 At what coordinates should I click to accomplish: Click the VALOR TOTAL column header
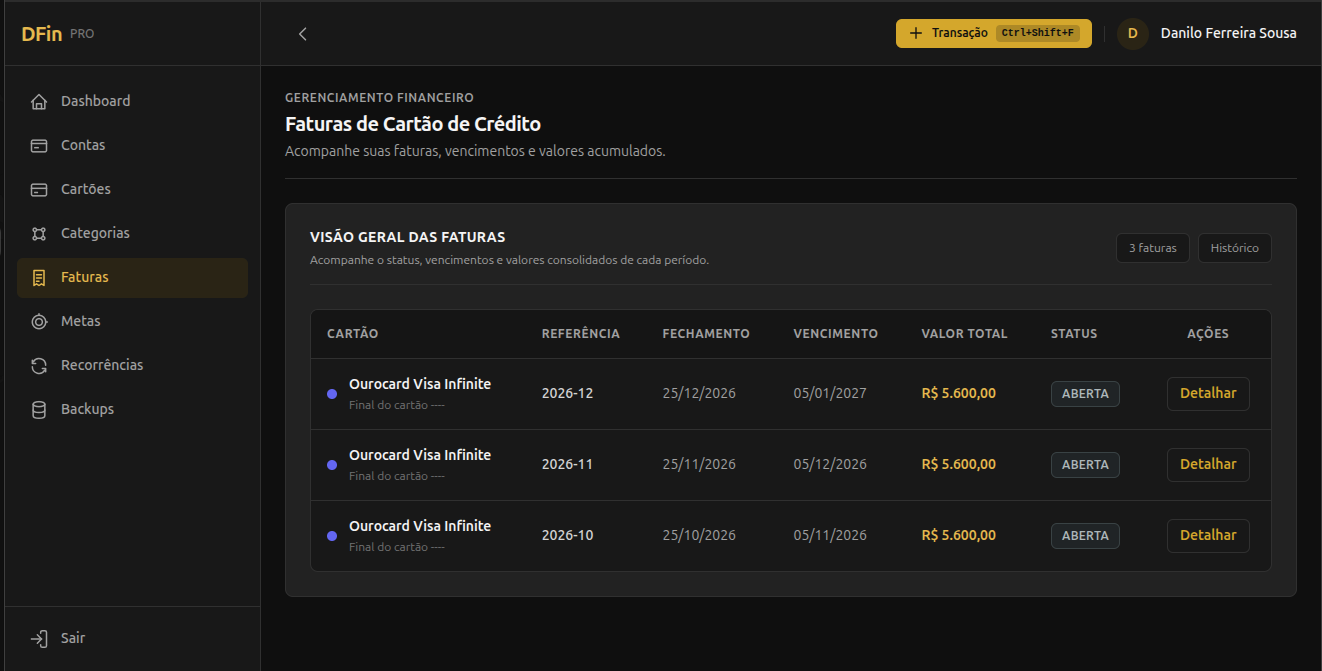[965, 334]
